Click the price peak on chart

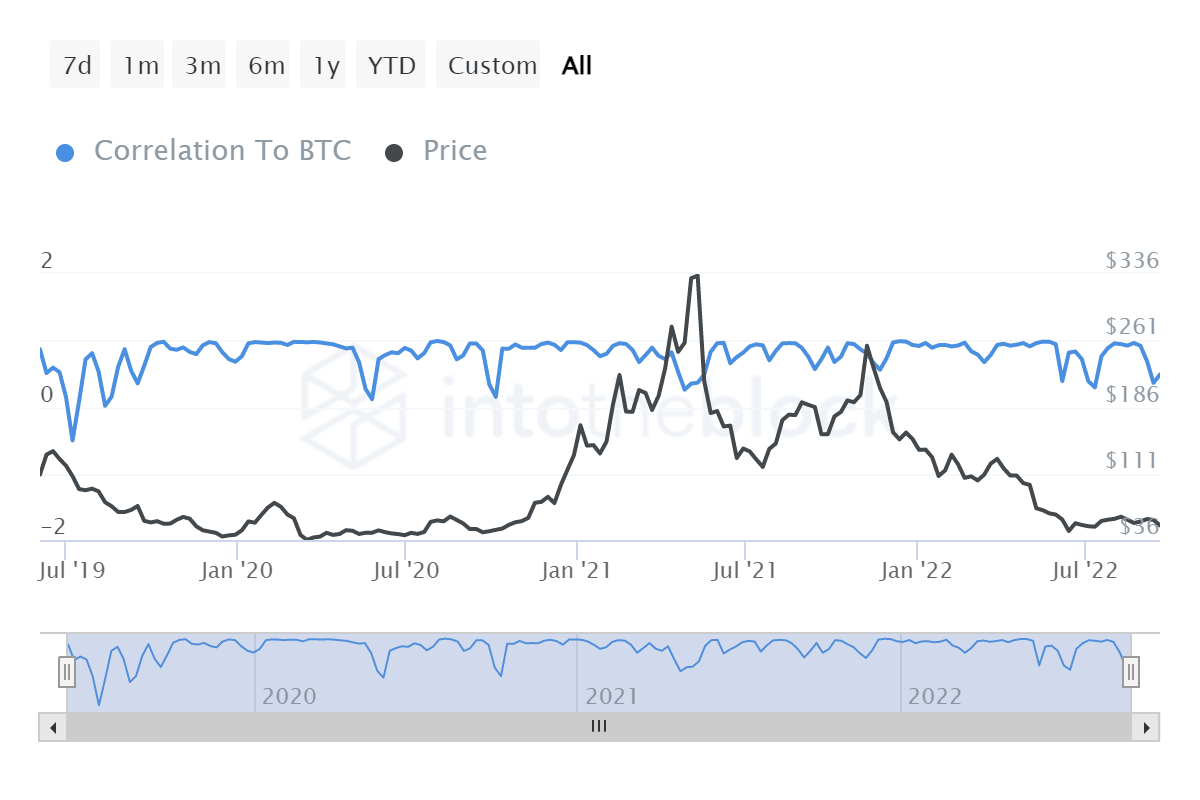(x=696, y=276)
